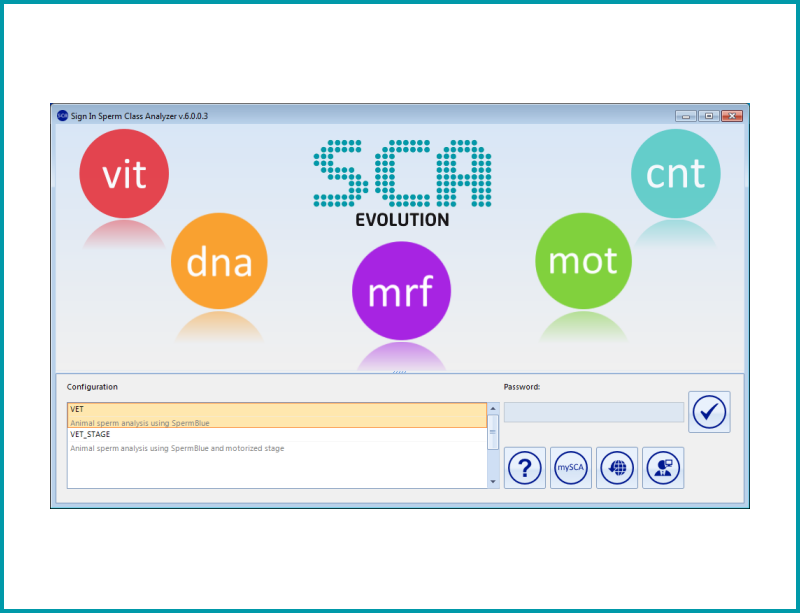800x613 pixels.
Task: Click the configuration list scrollbar thumb
Action: tap(493, 432)
